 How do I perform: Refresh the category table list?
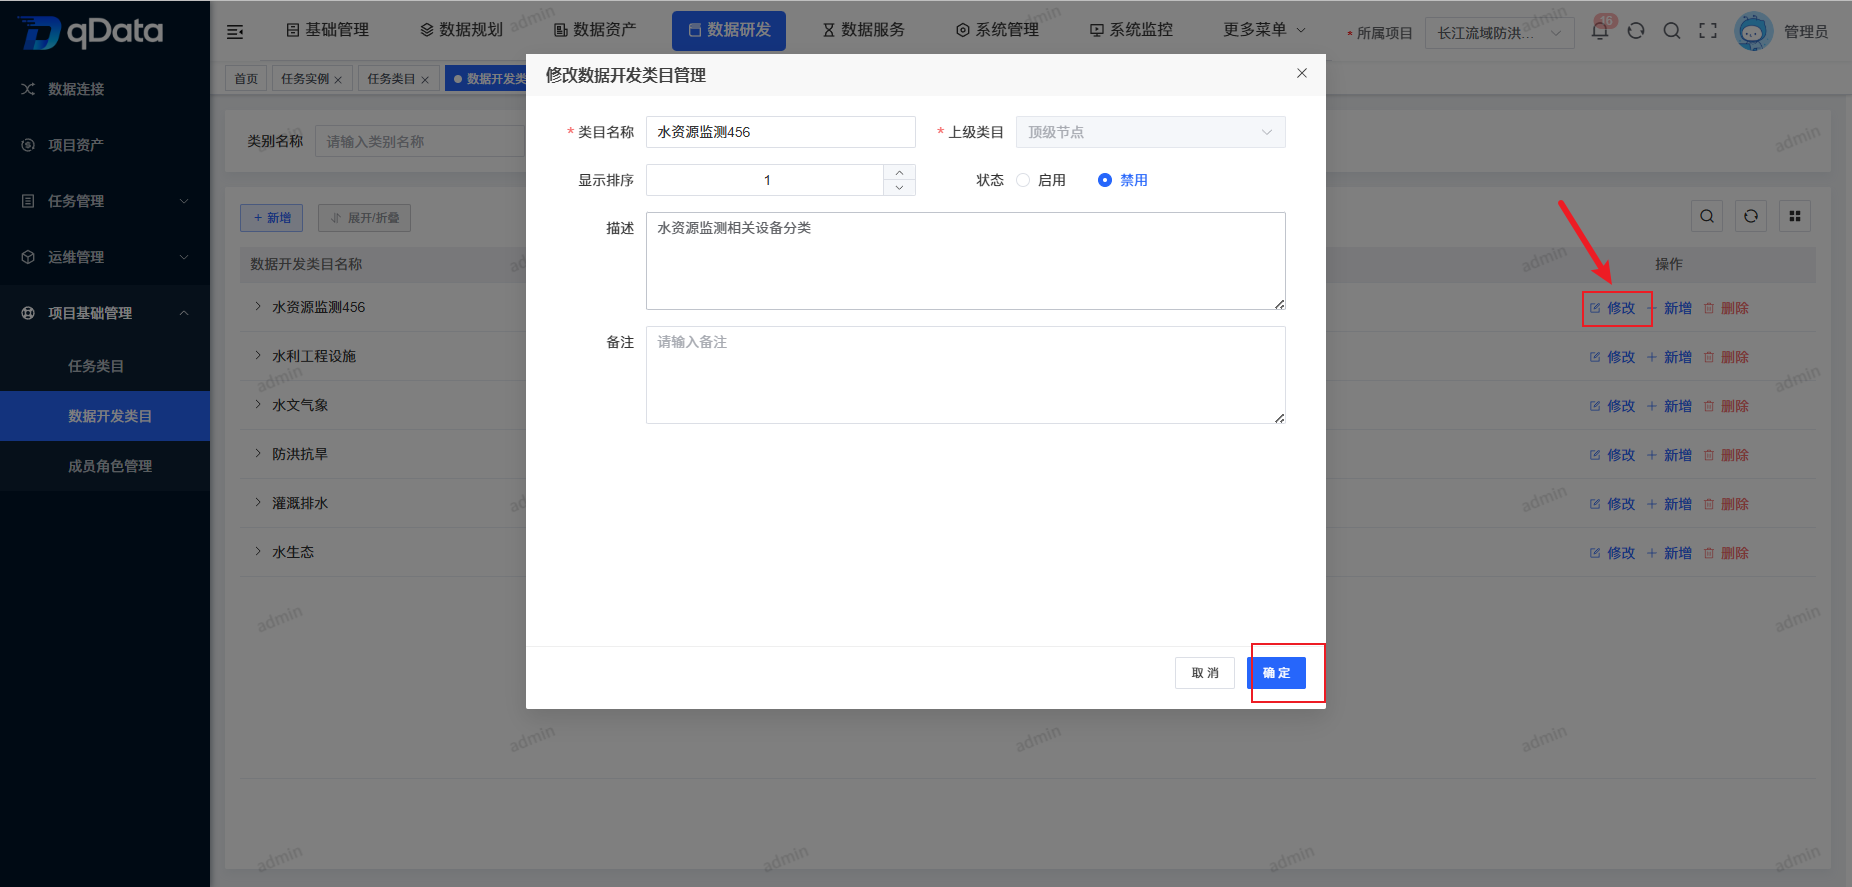[1751, 216]
